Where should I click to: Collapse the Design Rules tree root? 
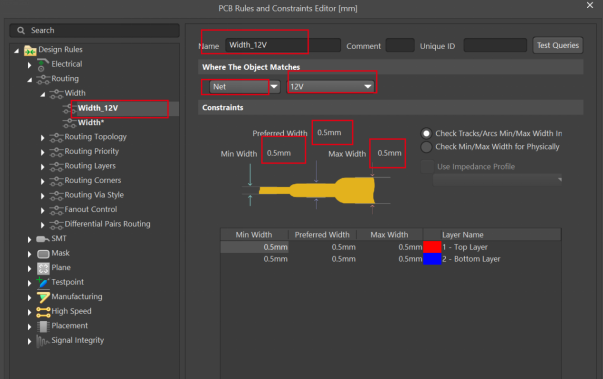pos(17,50)
